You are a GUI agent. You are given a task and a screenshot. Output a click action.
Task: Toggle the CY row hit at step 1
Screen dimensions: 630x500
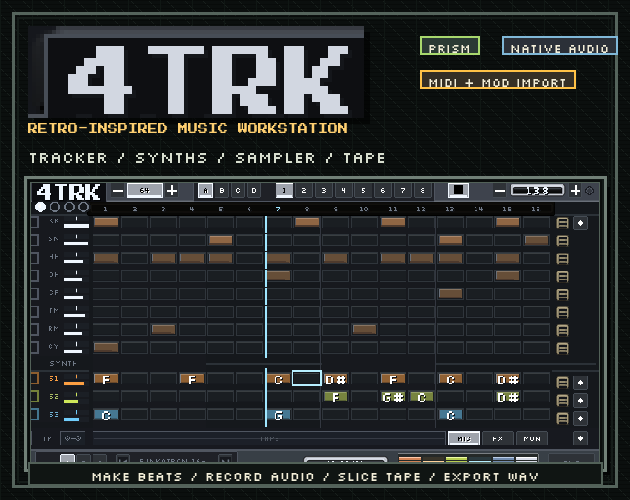[x=106, y=347]
